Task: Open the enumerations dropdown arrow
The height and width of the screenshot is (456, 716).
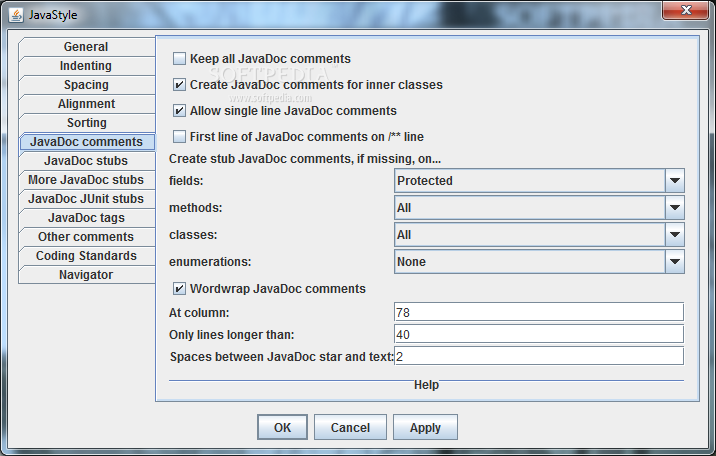Action: [674, 262]
